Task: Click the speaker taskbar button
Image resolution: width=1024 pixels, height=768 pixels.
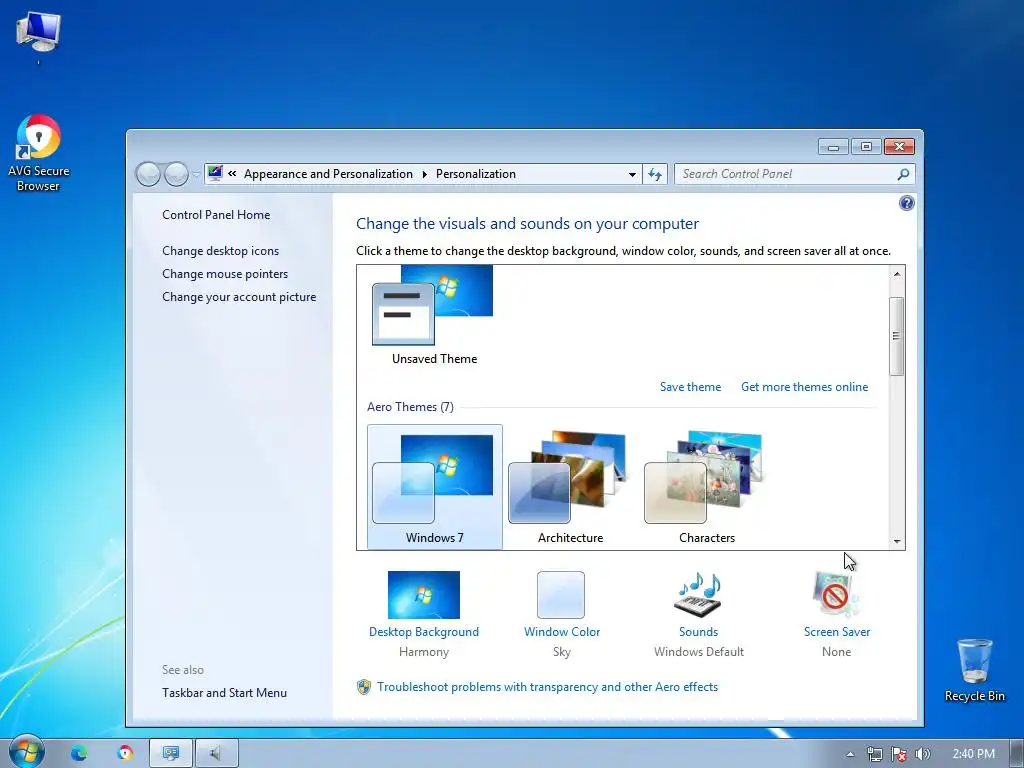Action: [216, 753]
